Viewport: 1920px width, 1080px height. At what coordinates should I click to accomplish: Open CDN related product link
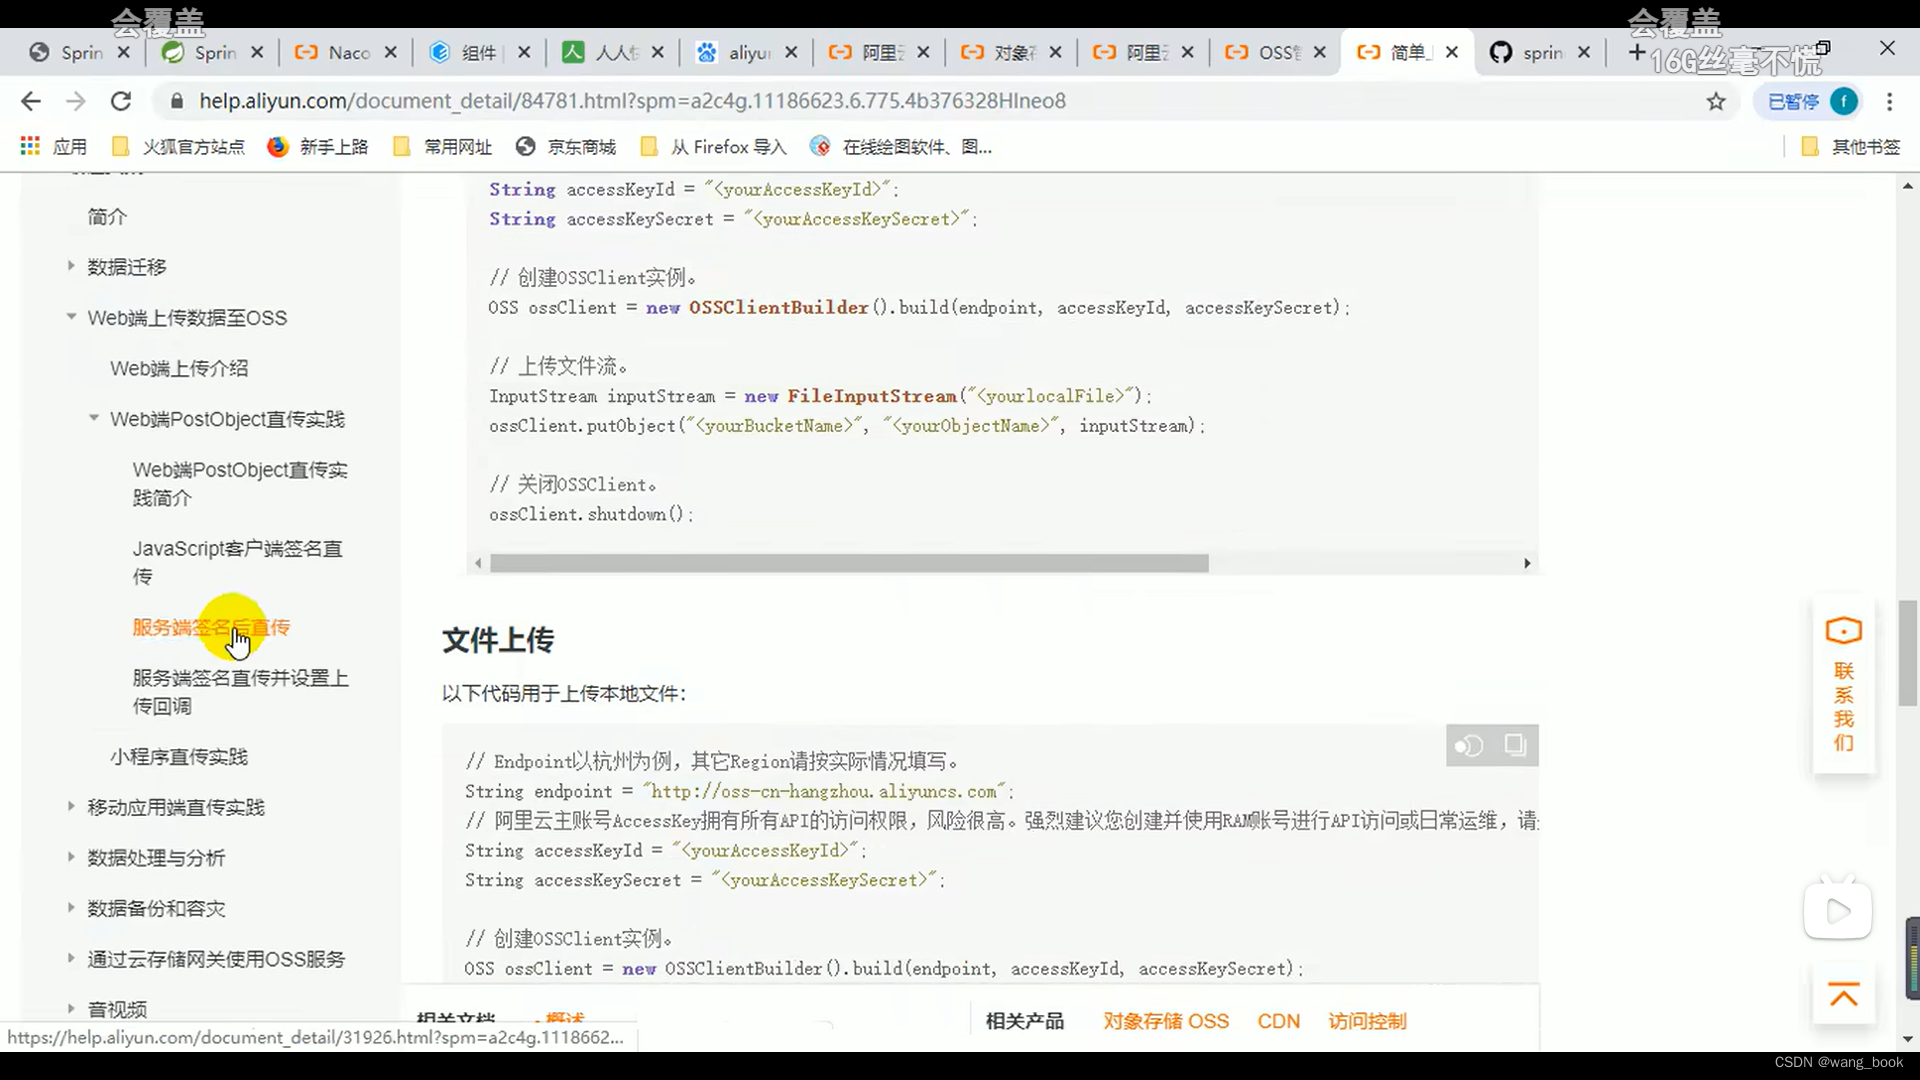coord(1279,1021)
